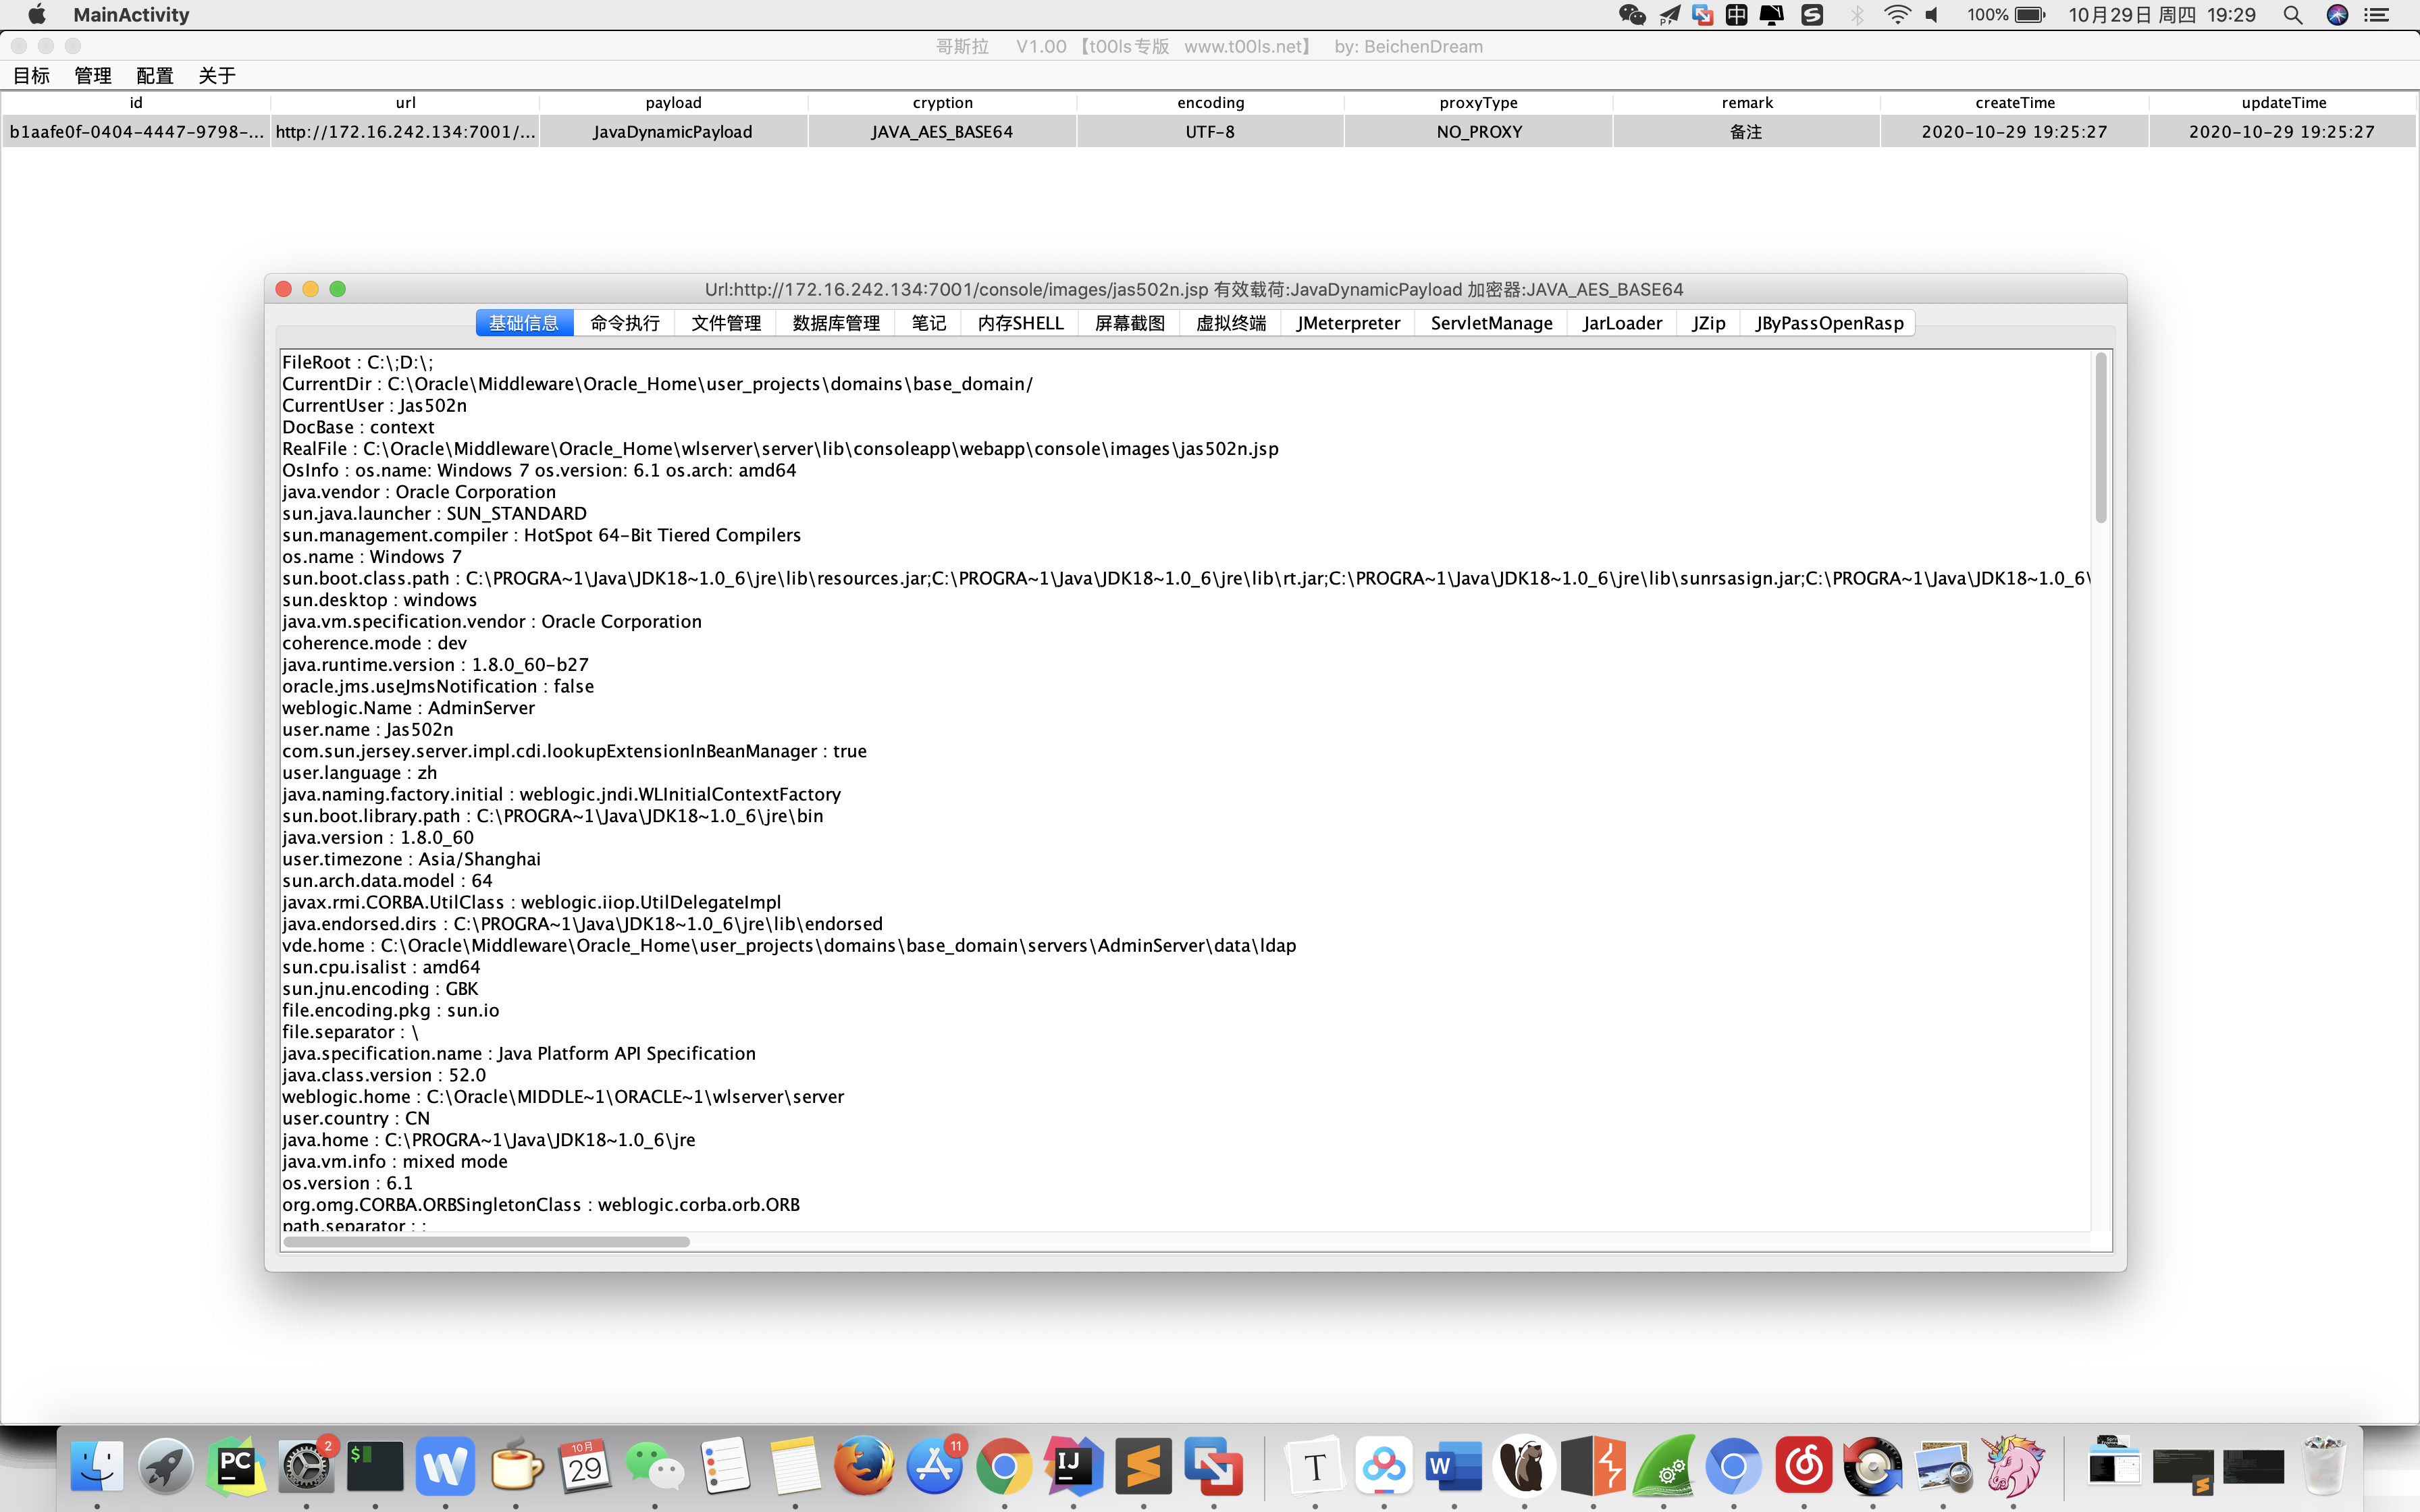This screenshot has height=1512, width=2420.
Task: Open Google Chrome from dock
Action: (x=1004, y=1466)
